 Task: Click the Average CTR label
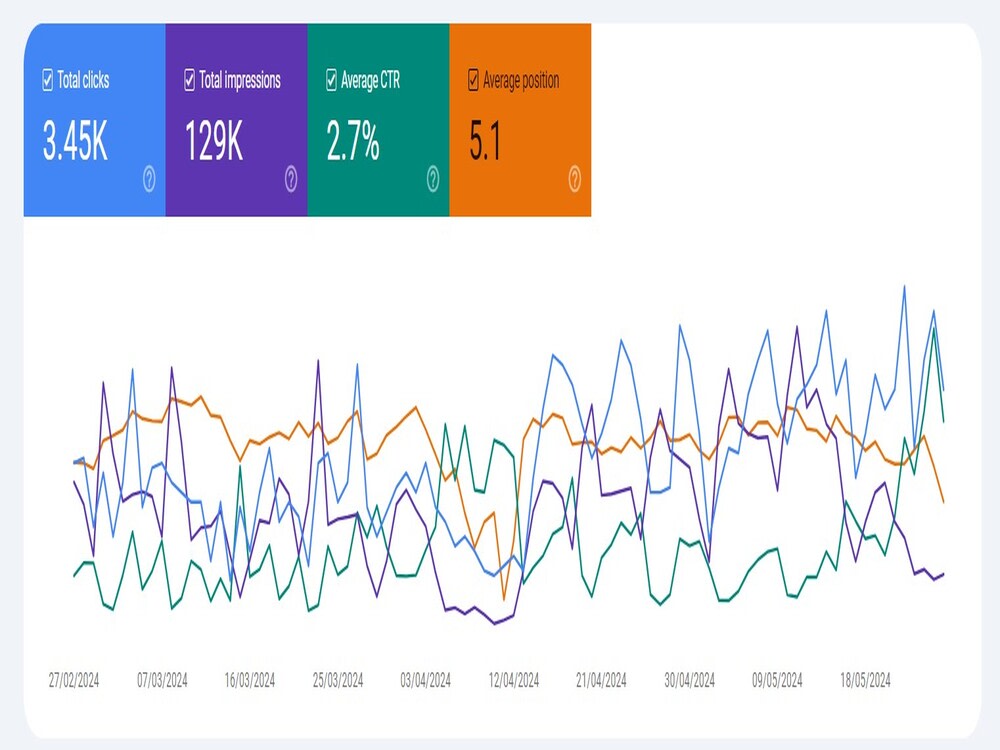point(371,80)
